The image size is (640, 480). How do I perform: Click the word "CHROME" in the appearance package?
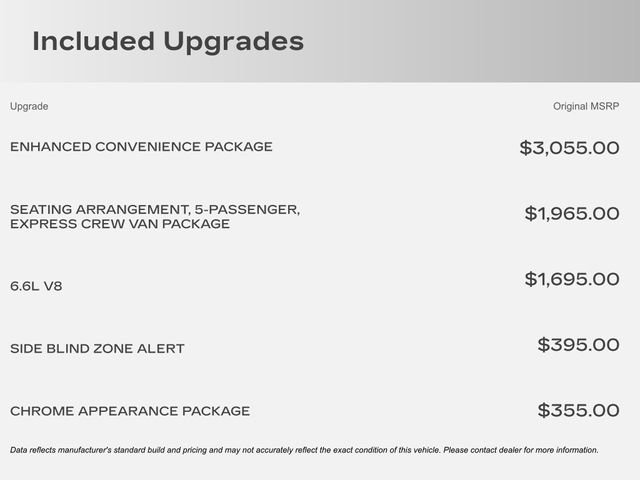[40, 411]
